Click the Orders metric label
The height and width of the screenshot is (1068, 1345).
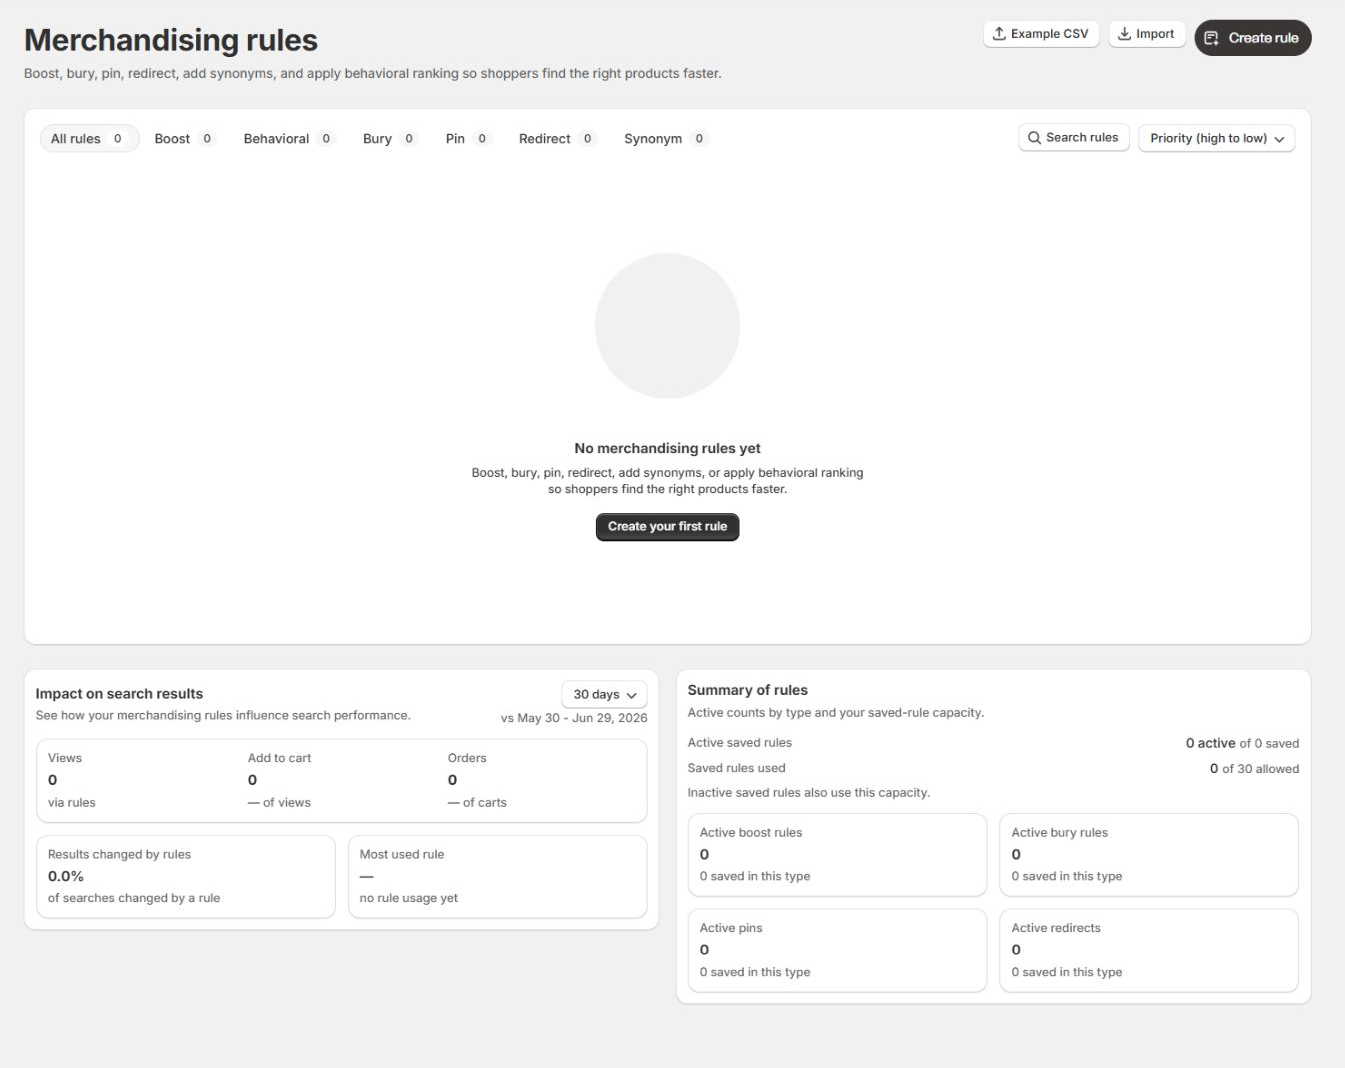coord(467,758)
